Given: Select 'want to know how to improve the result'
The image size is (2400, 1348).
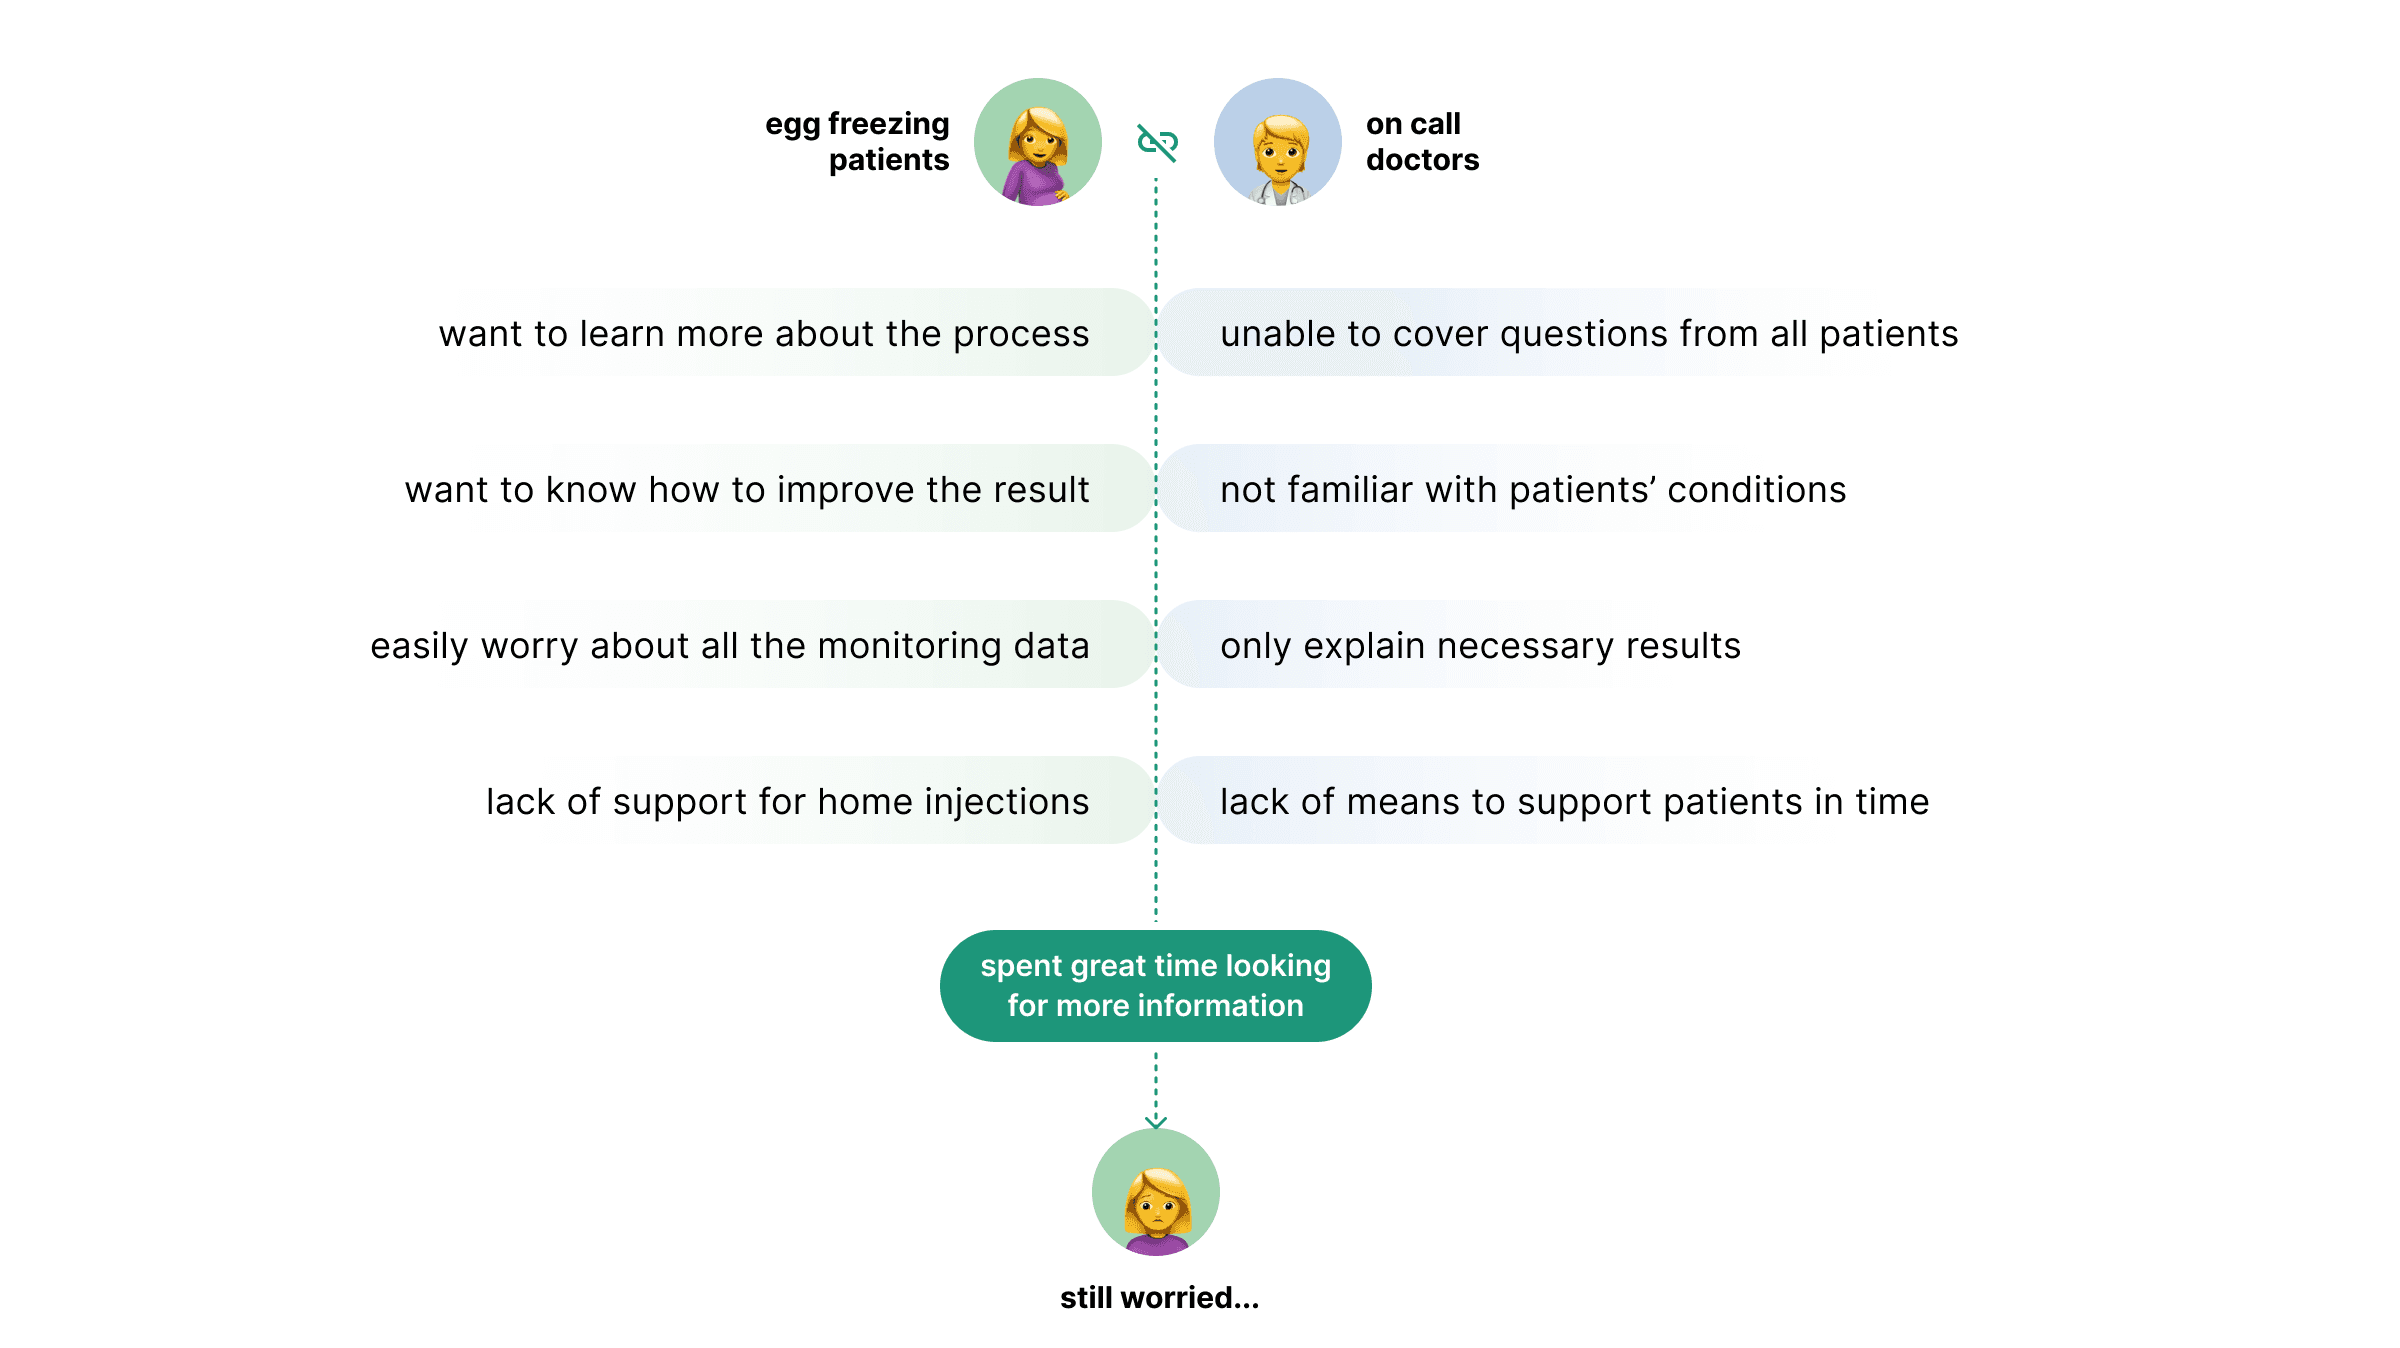Looking at the screenshot, I should [x=747, y=489].
